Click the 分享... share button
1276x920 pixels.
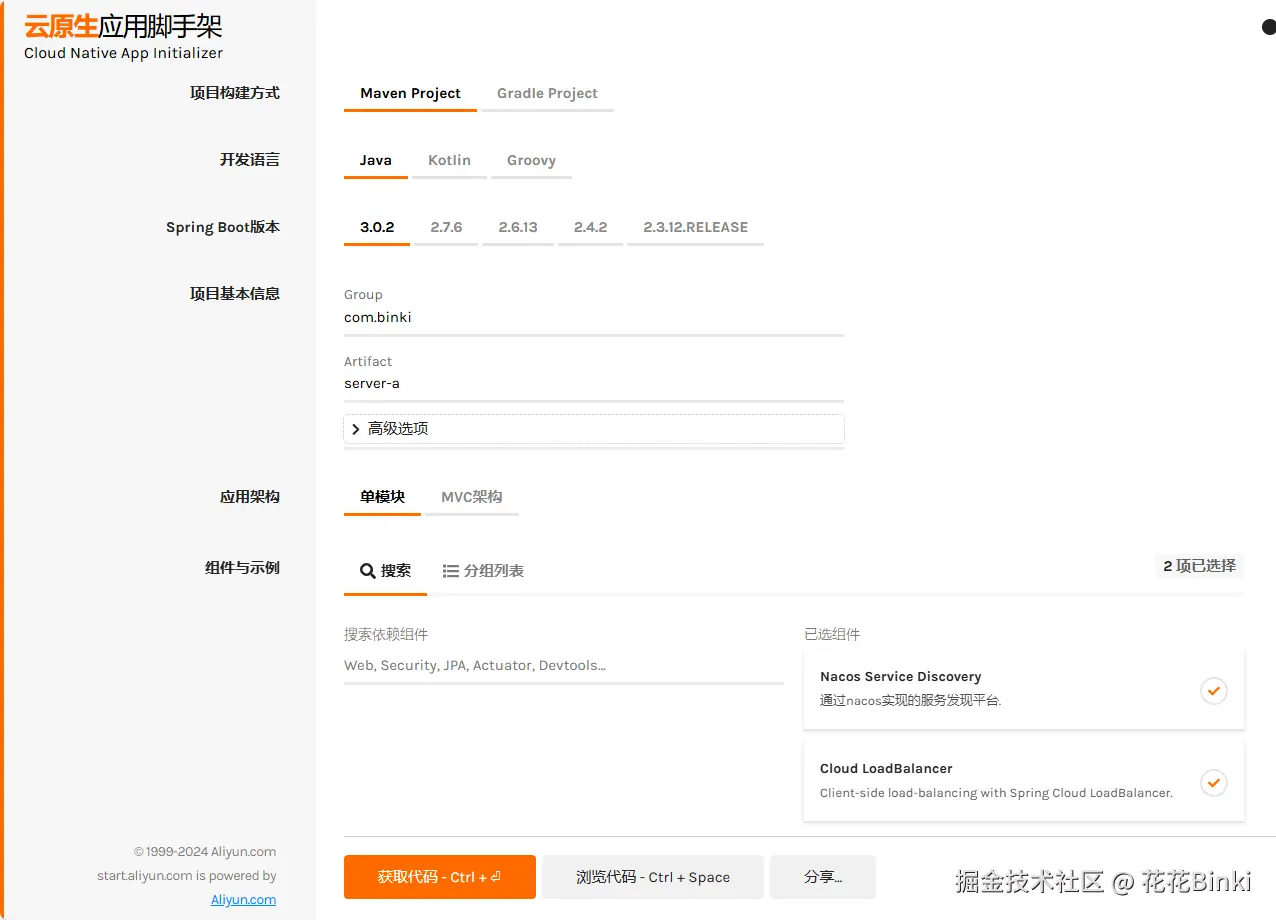pos(823,877)
